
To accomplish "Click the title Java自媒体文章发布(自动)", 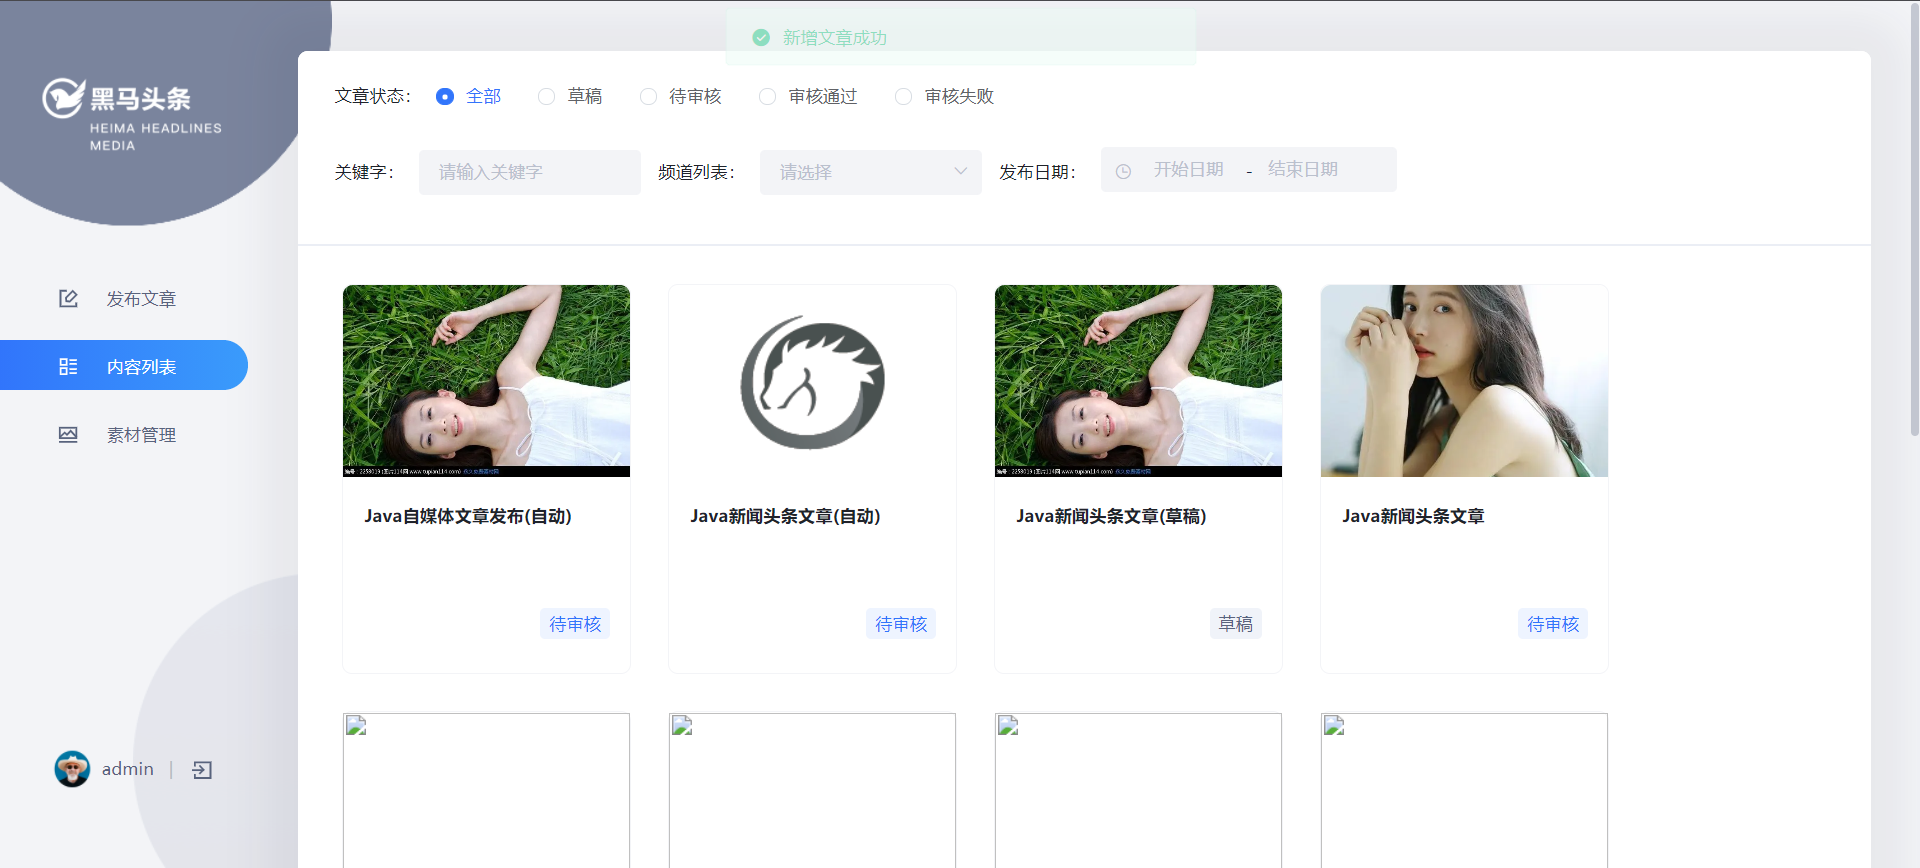I will [468, 516].
